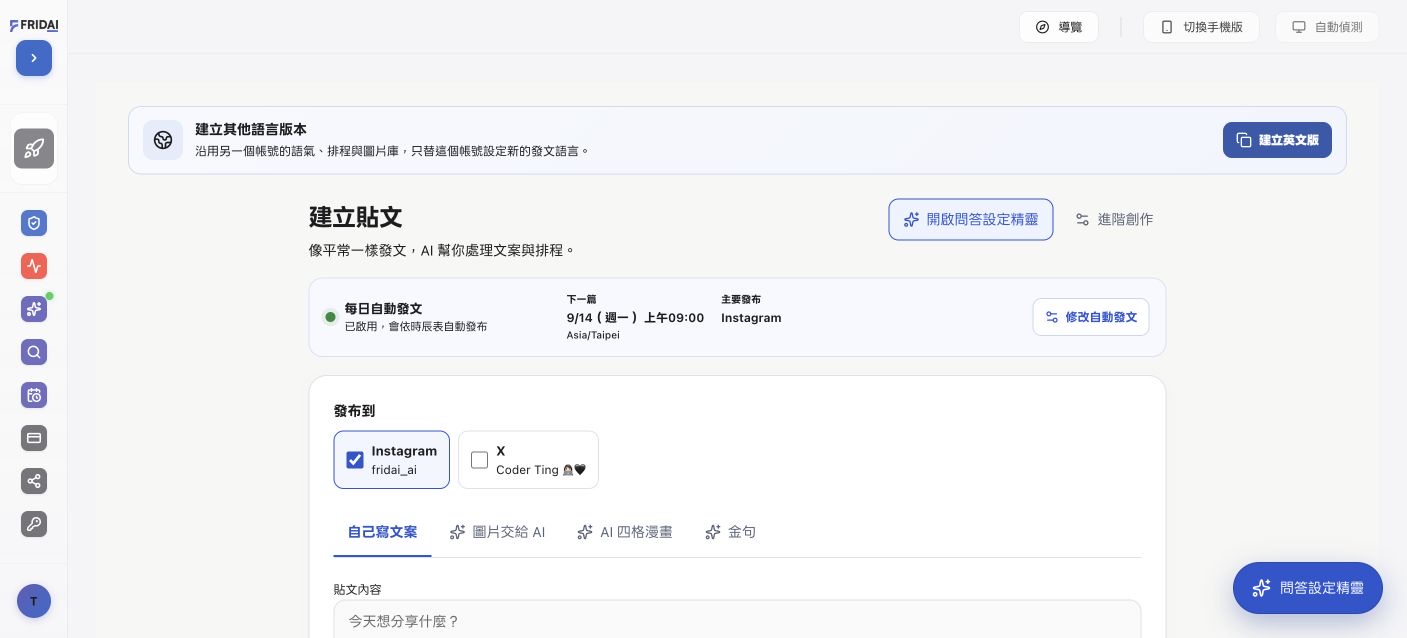Click the 導覽 tour button

pos(1059,27)
